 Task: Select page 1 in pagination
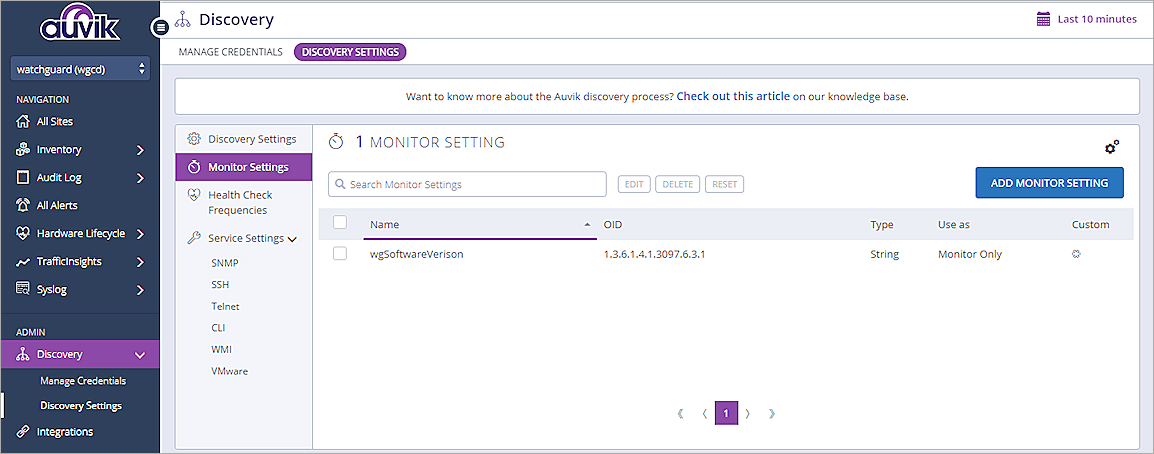point(726,414)
